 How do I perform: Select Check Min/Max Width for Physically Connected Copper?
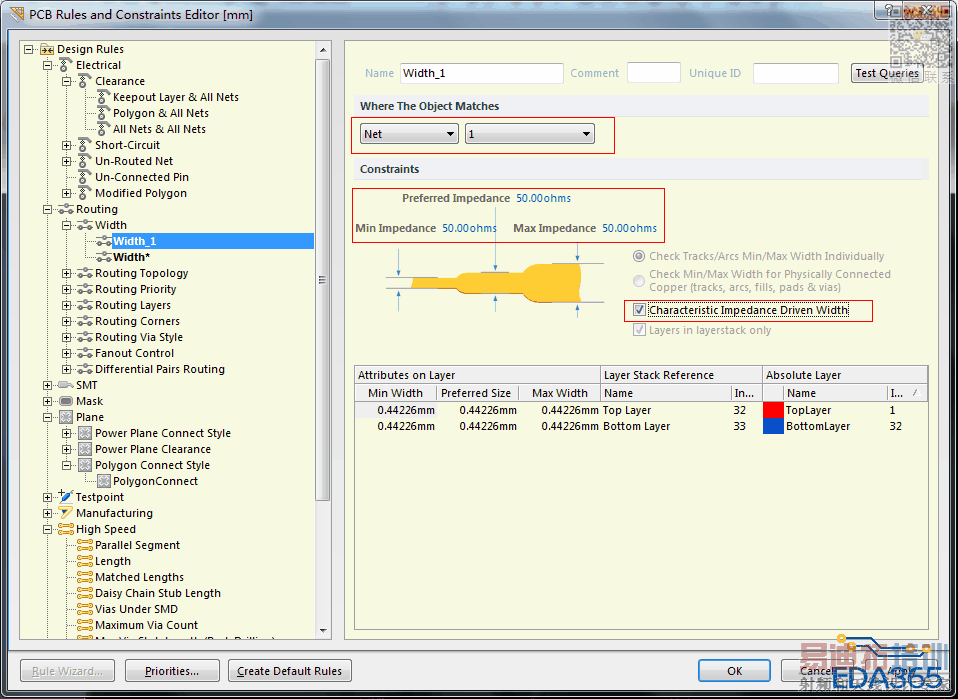pos(639,280)
